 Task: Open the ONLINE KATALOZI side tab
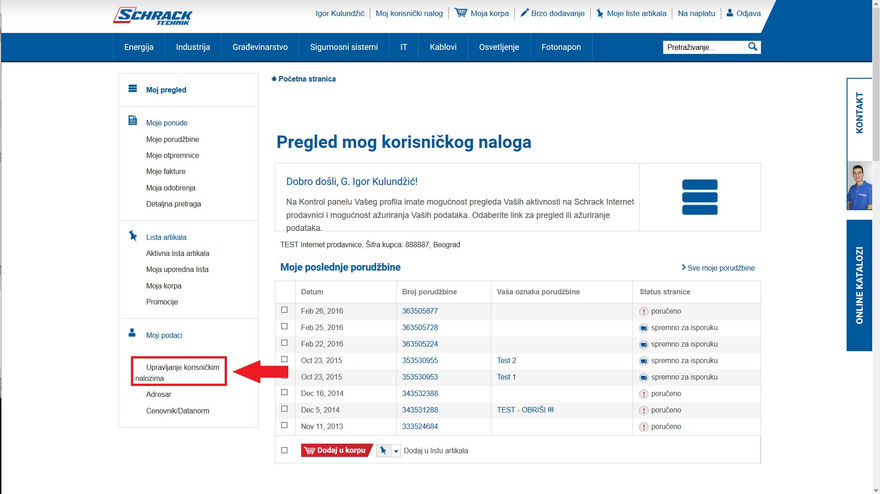tap(859, 285)
